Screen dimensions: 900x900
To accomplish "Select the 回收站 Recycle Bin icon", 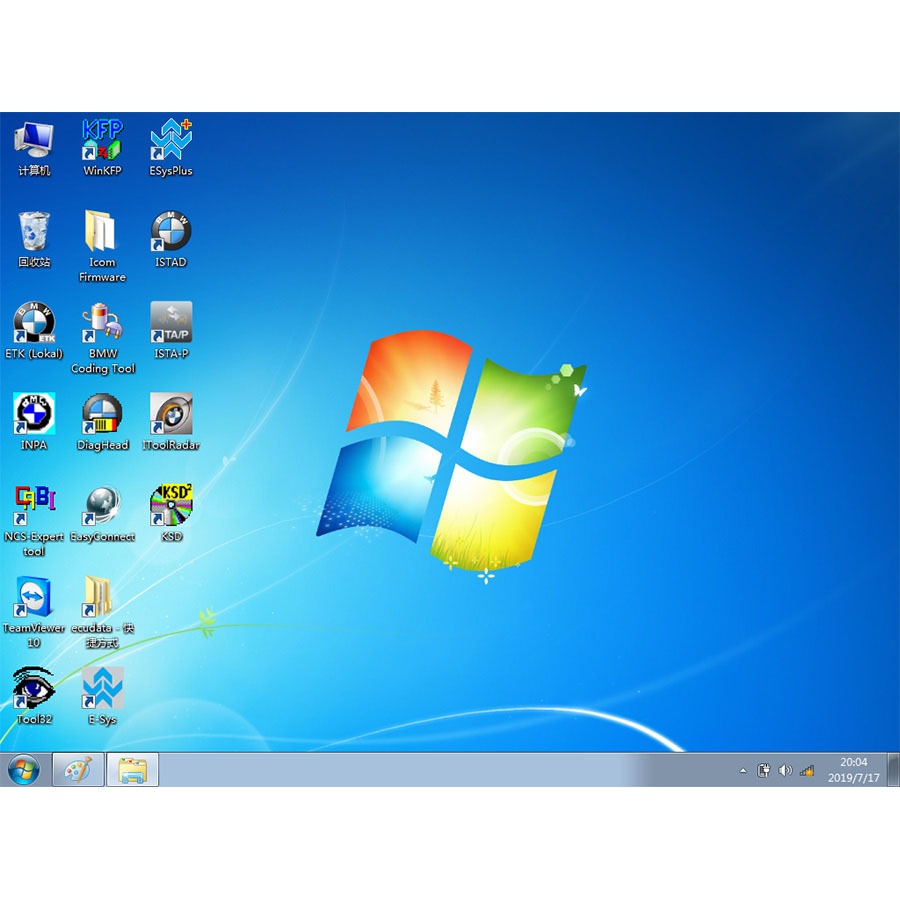I will (x=34, y=239).
